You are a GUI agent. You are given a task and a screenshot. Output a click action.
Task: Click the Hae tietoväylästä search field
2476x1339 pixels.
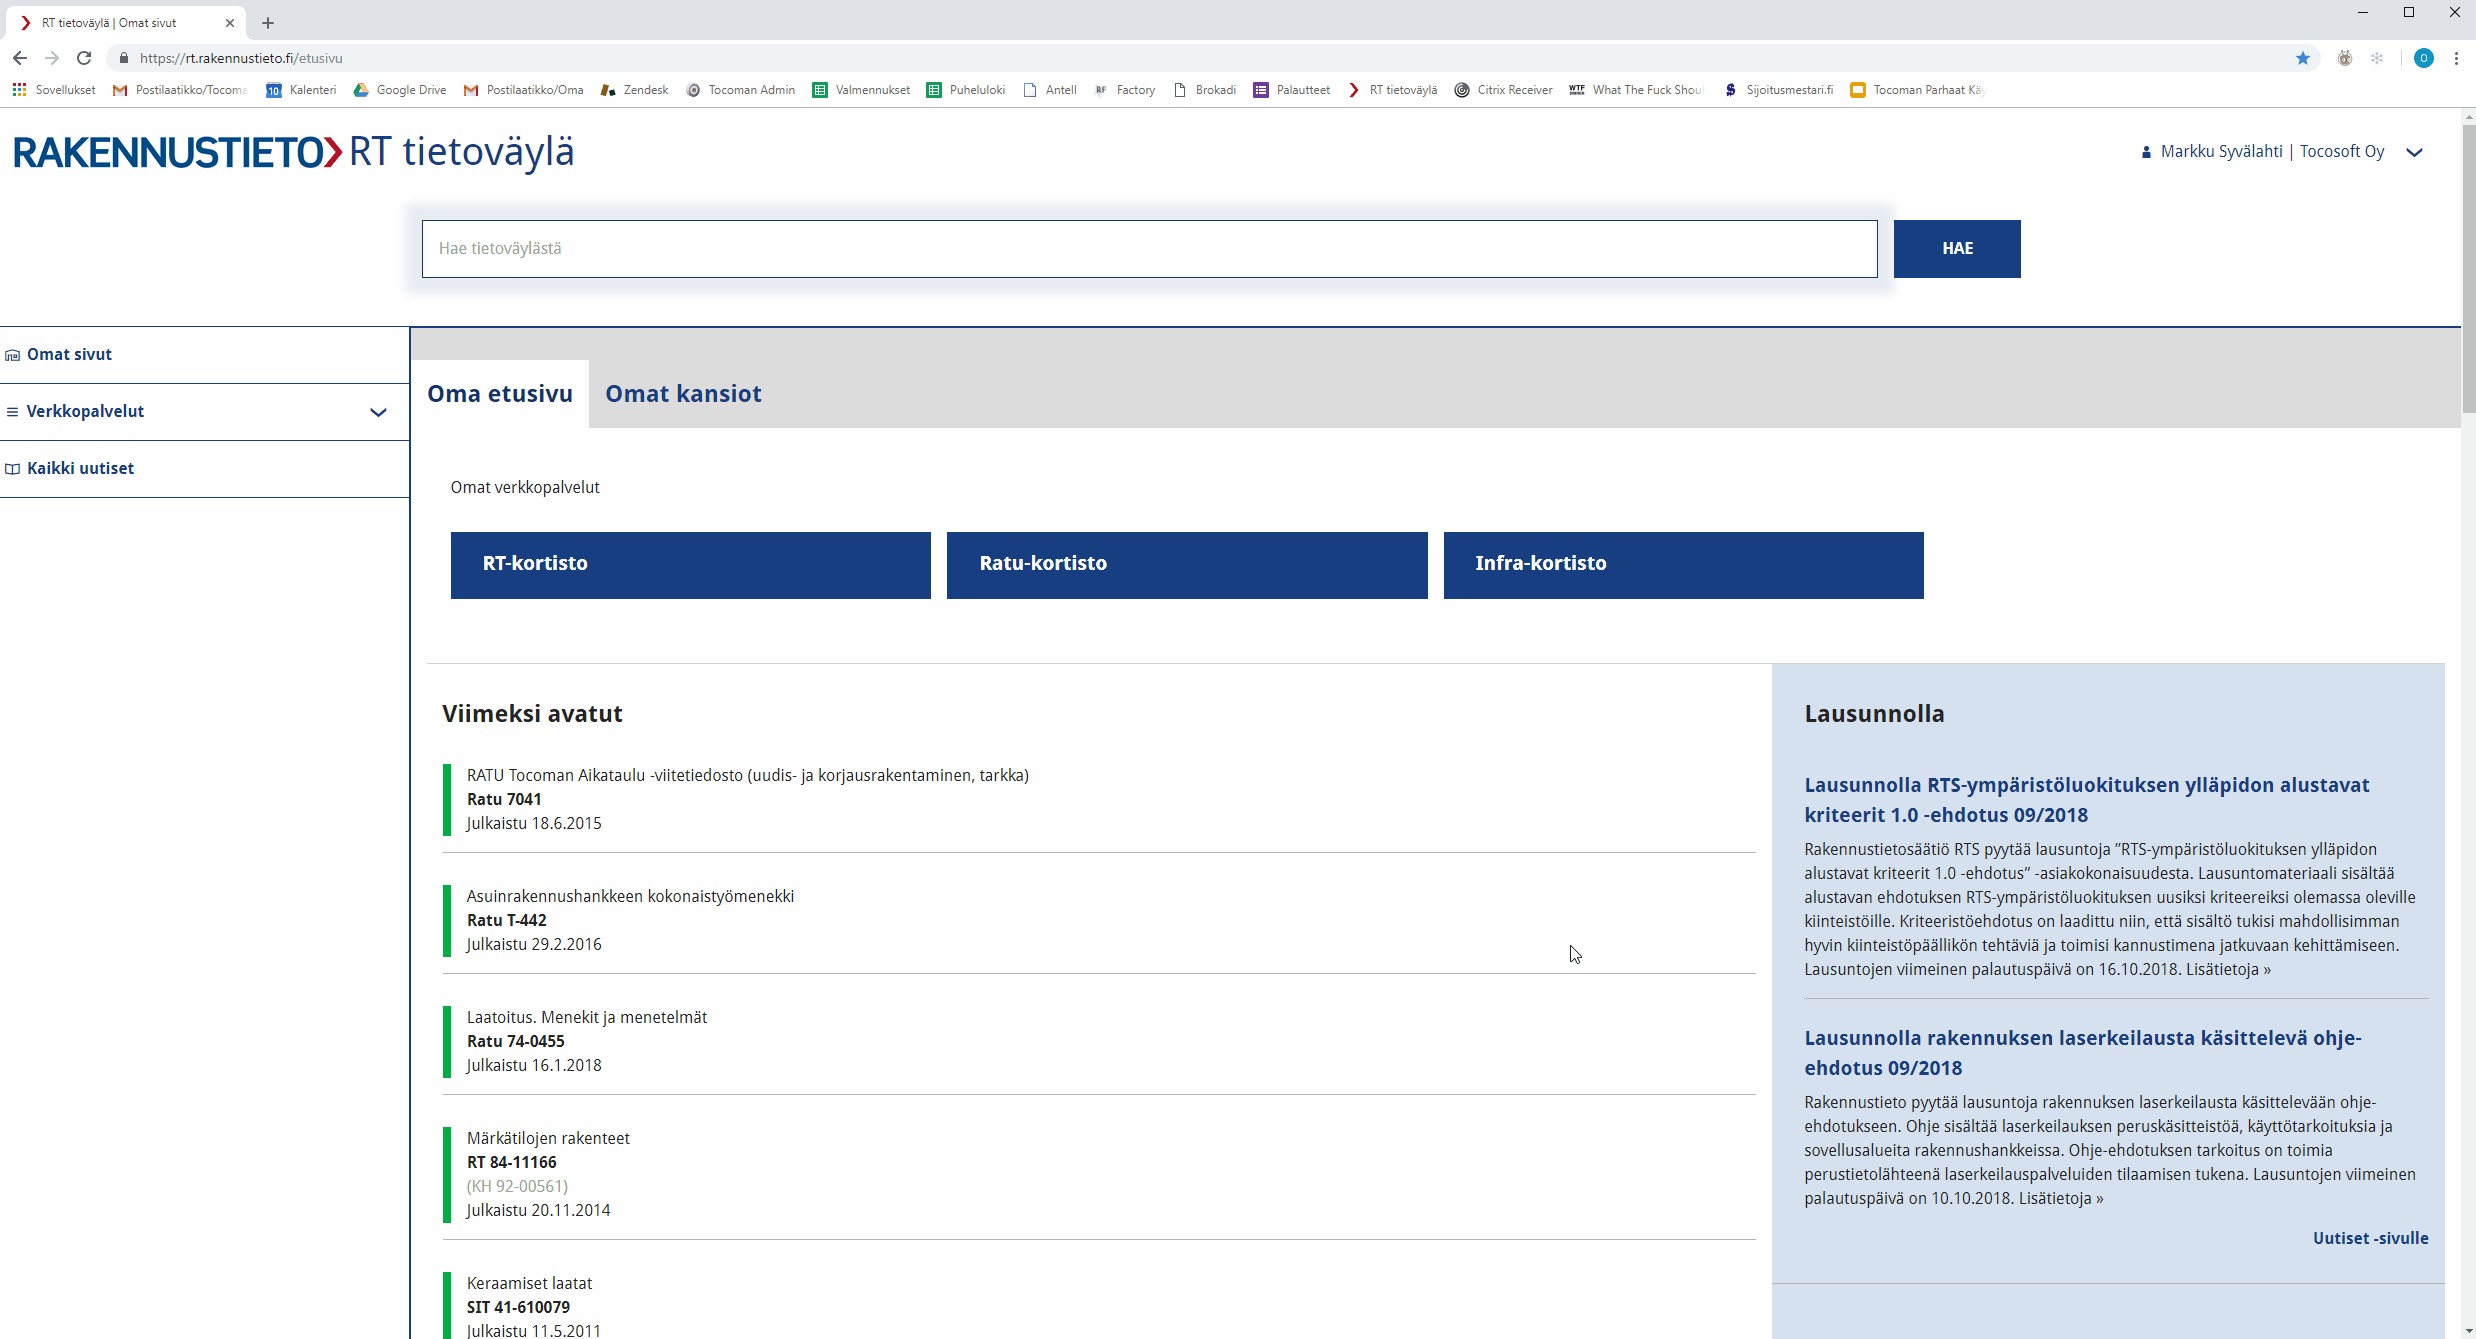tap(1148, 249)
